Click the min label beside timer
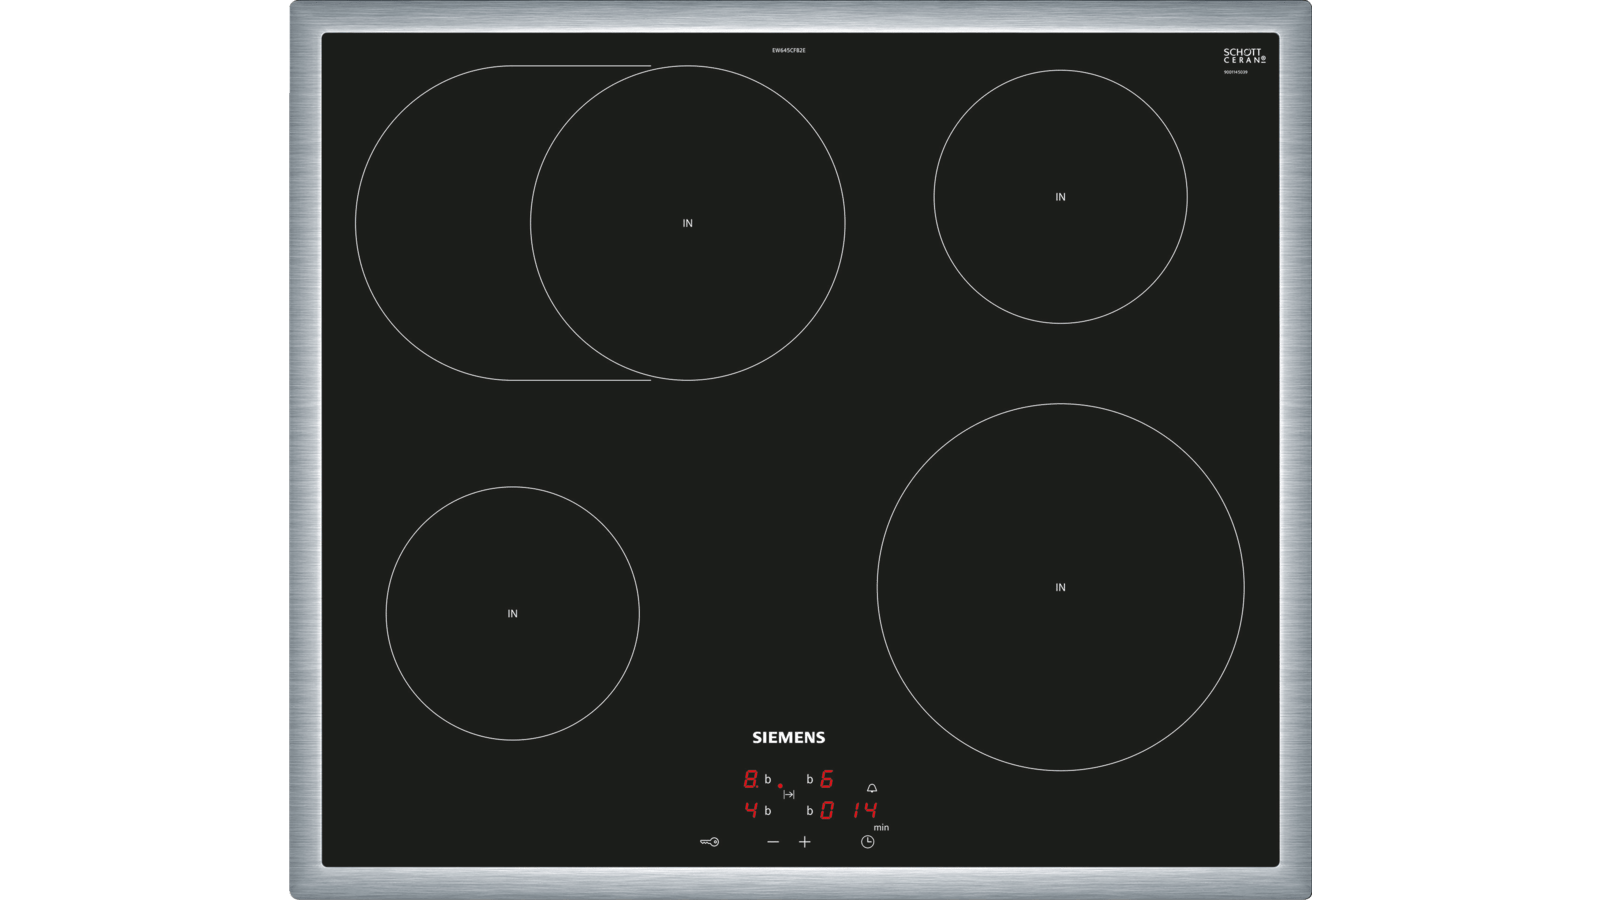 [881, 828]
